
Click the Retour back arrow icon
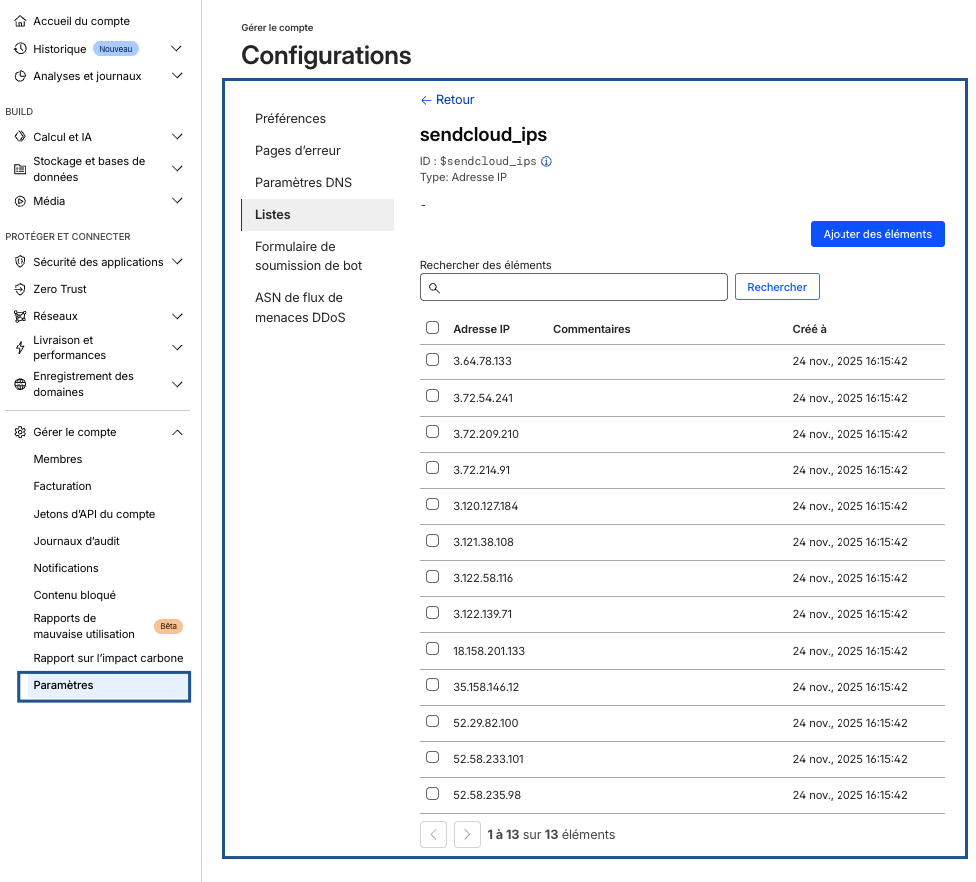426,100
